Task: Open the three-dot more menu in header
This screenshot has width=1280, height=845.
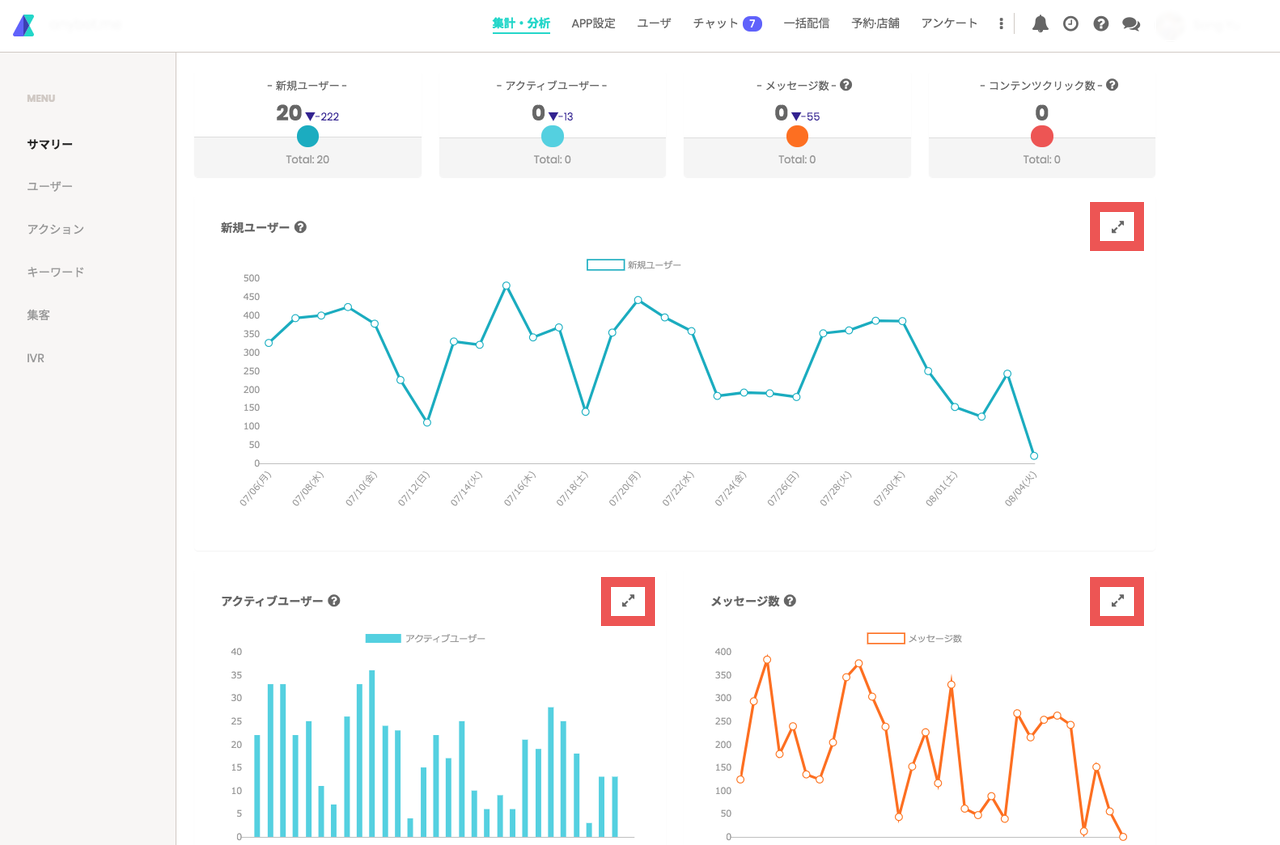Action: [x=1001, y=24]
